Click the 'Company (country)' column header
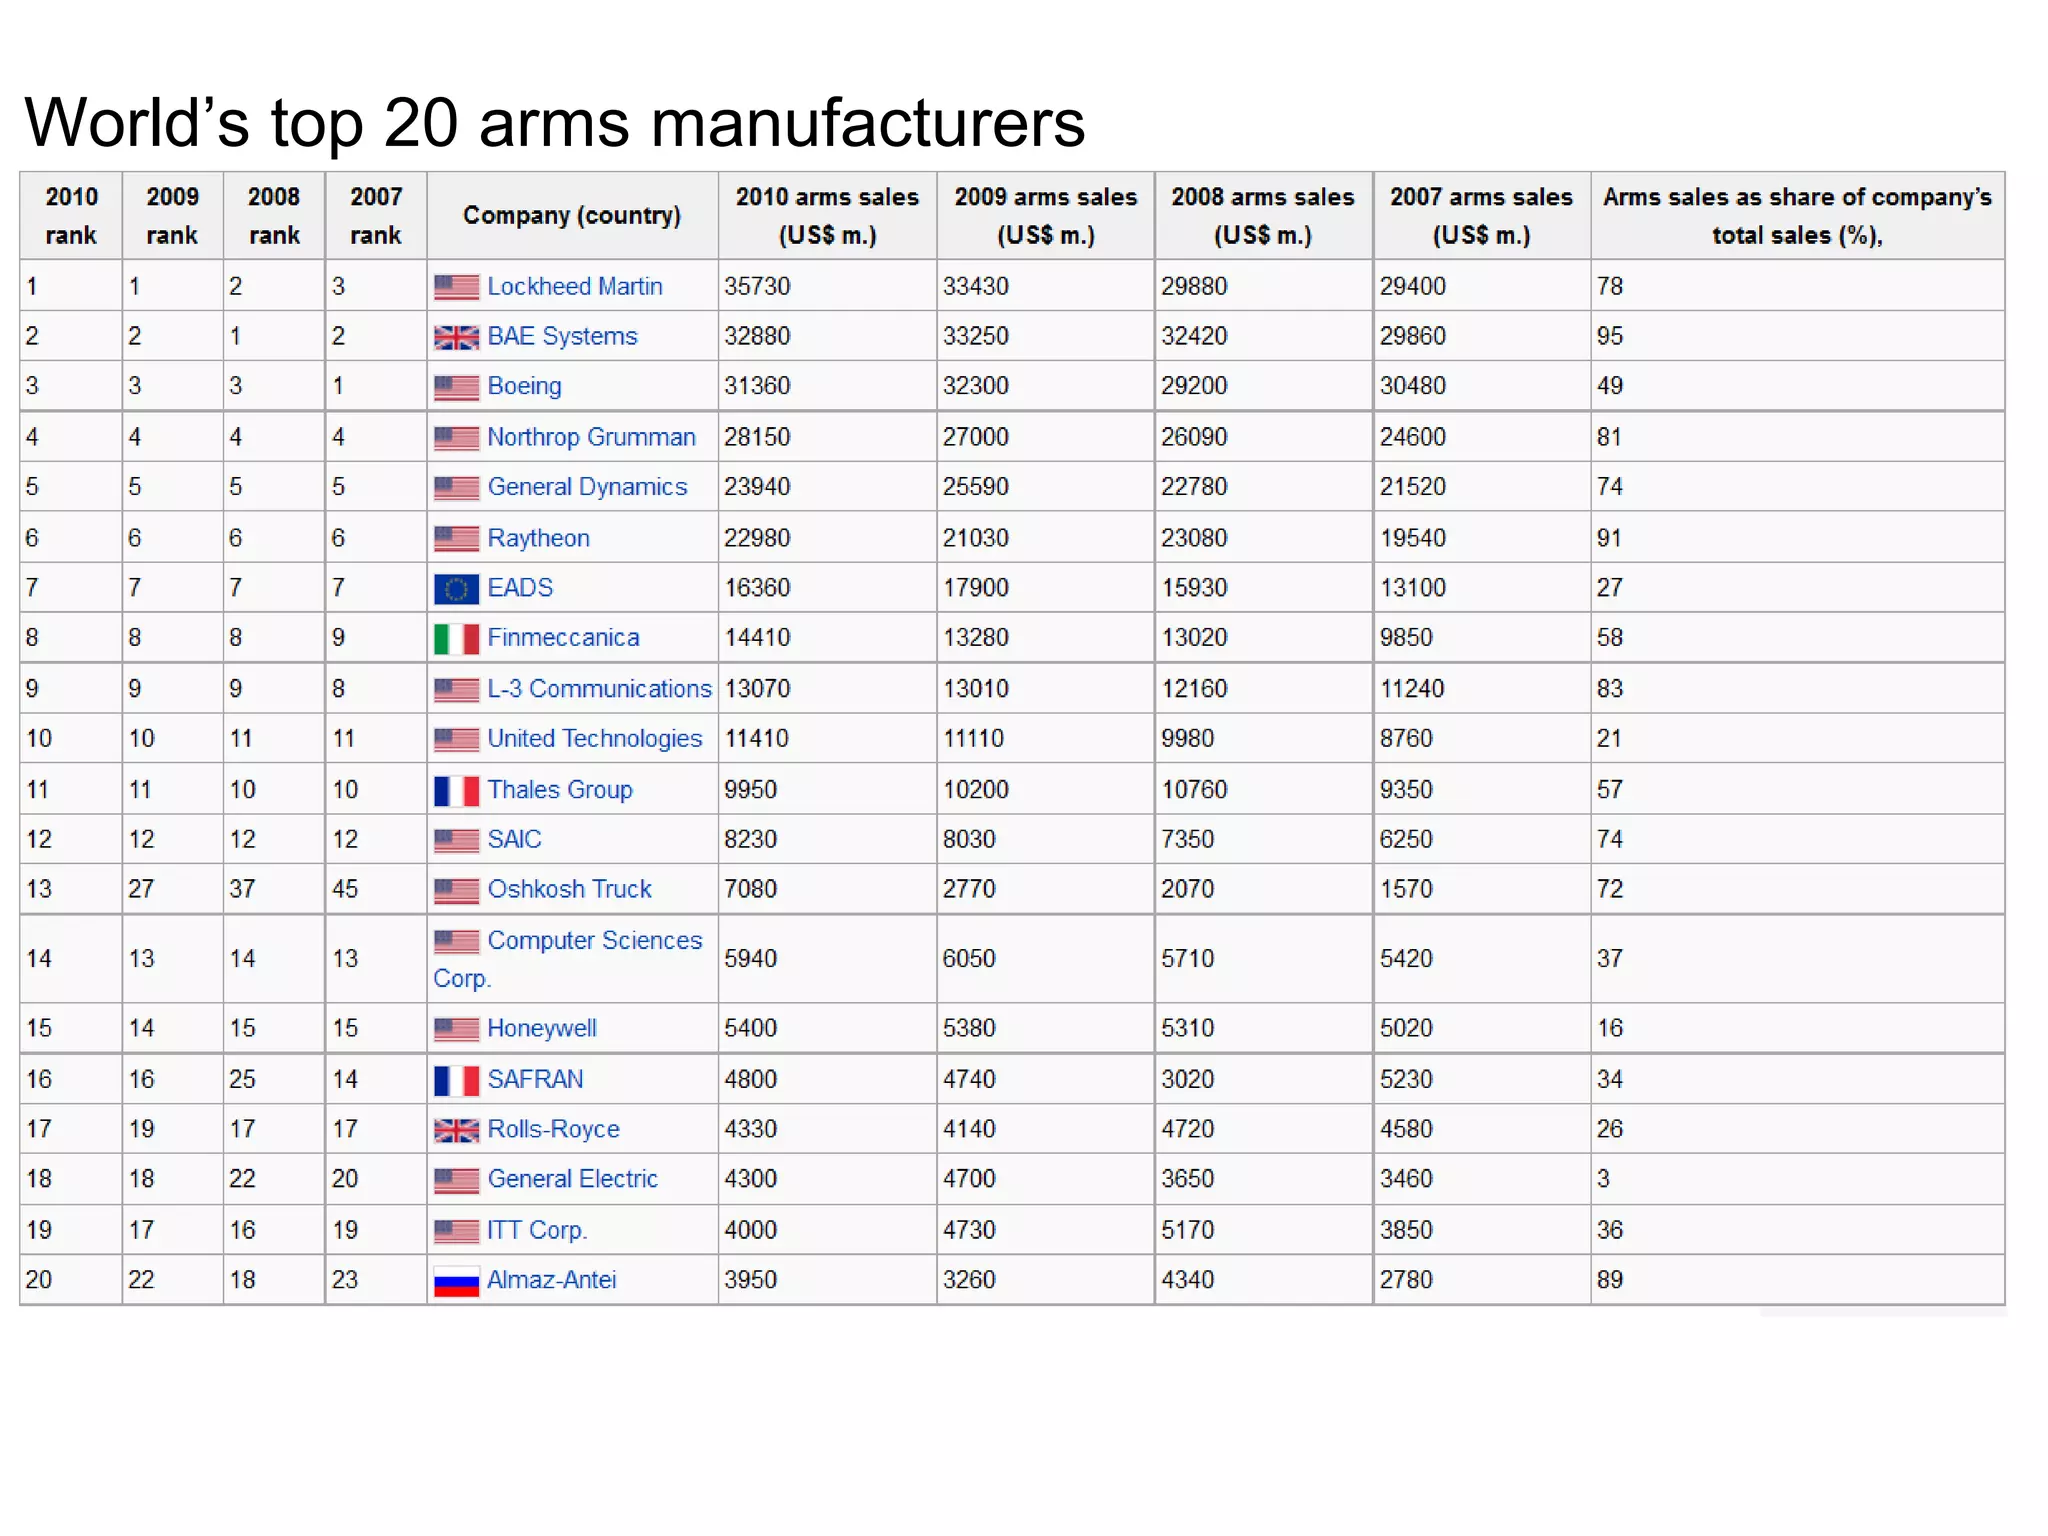The width and height of the screenshot is (2048, 1536). click(x=572, y=216)
